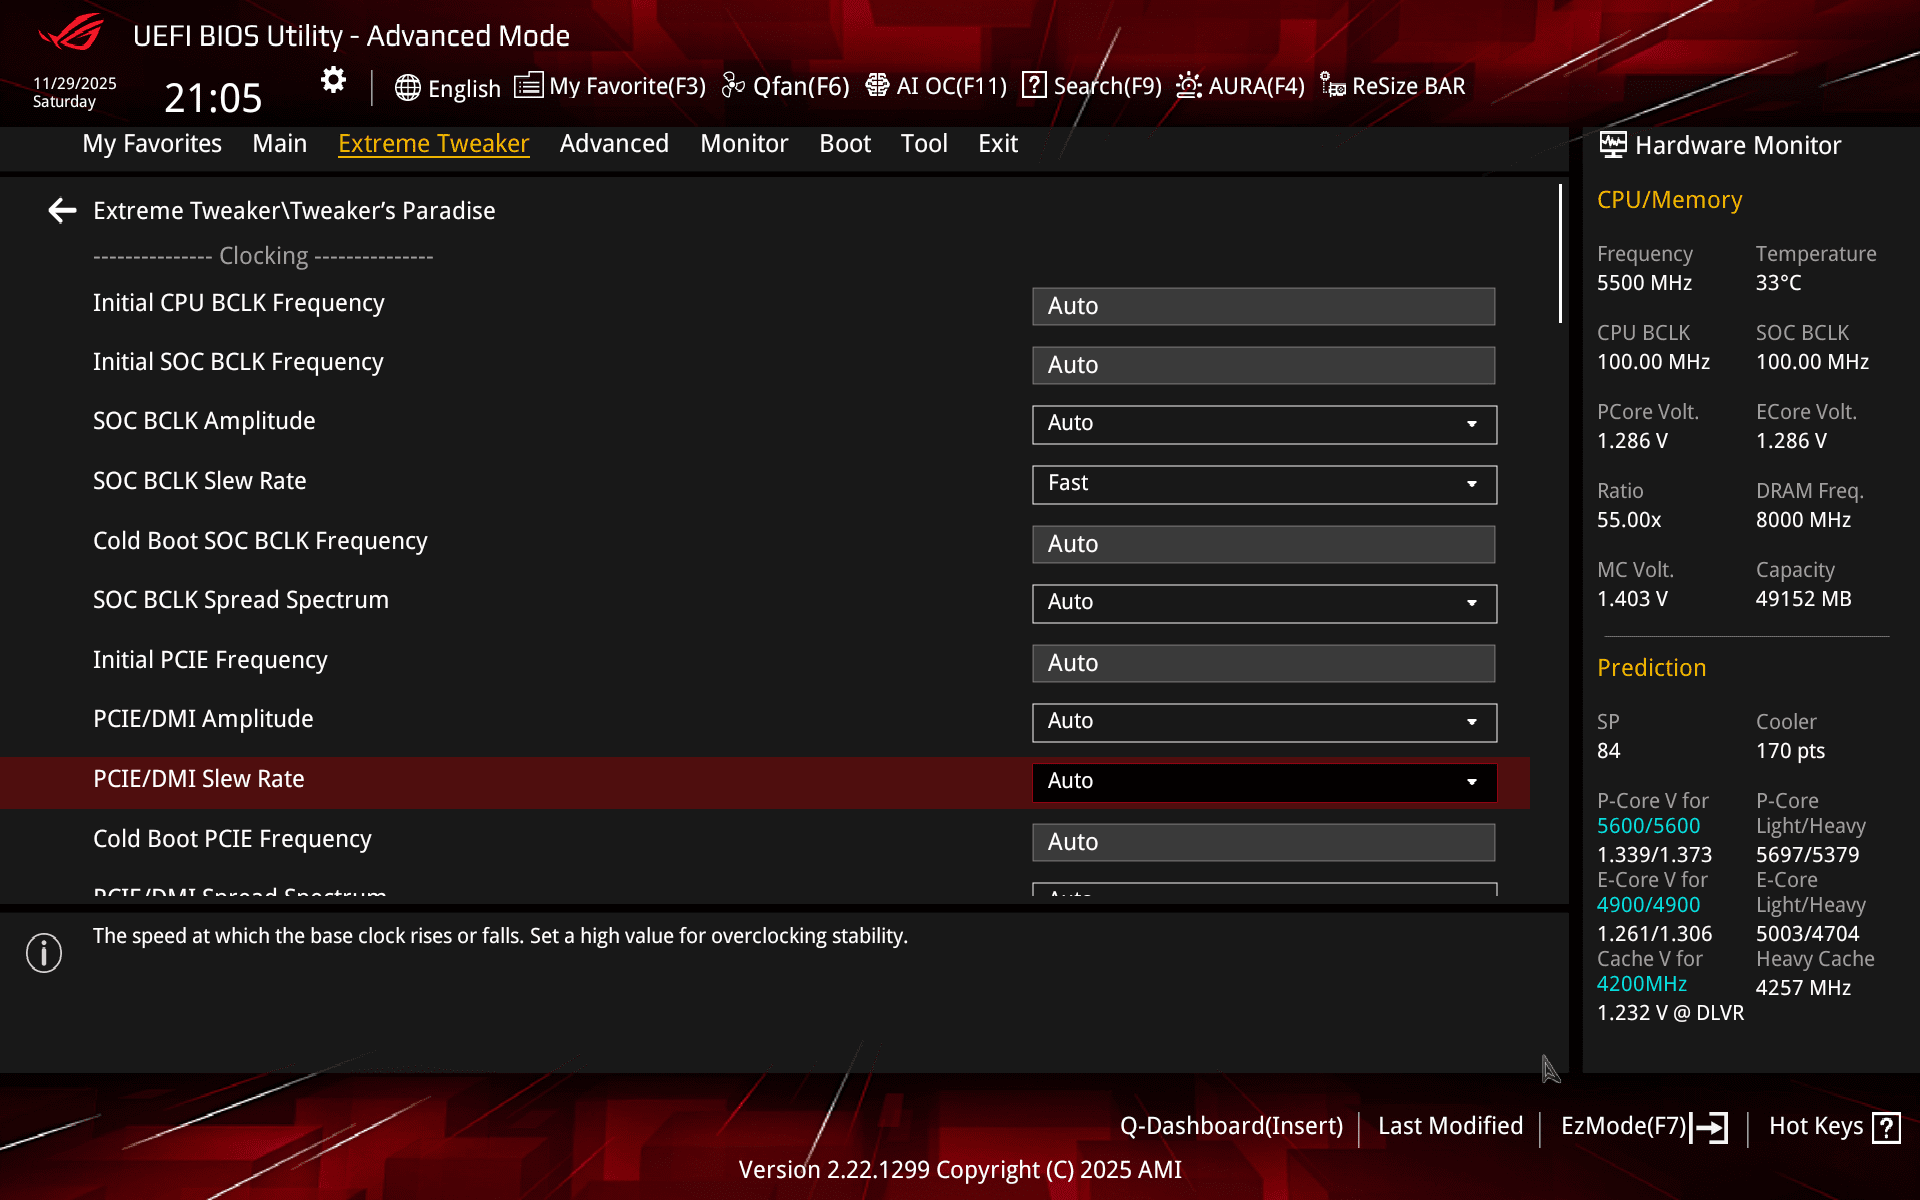Open Qfan(F6) fan control
1920x1200 pixels.
(785, 86)
